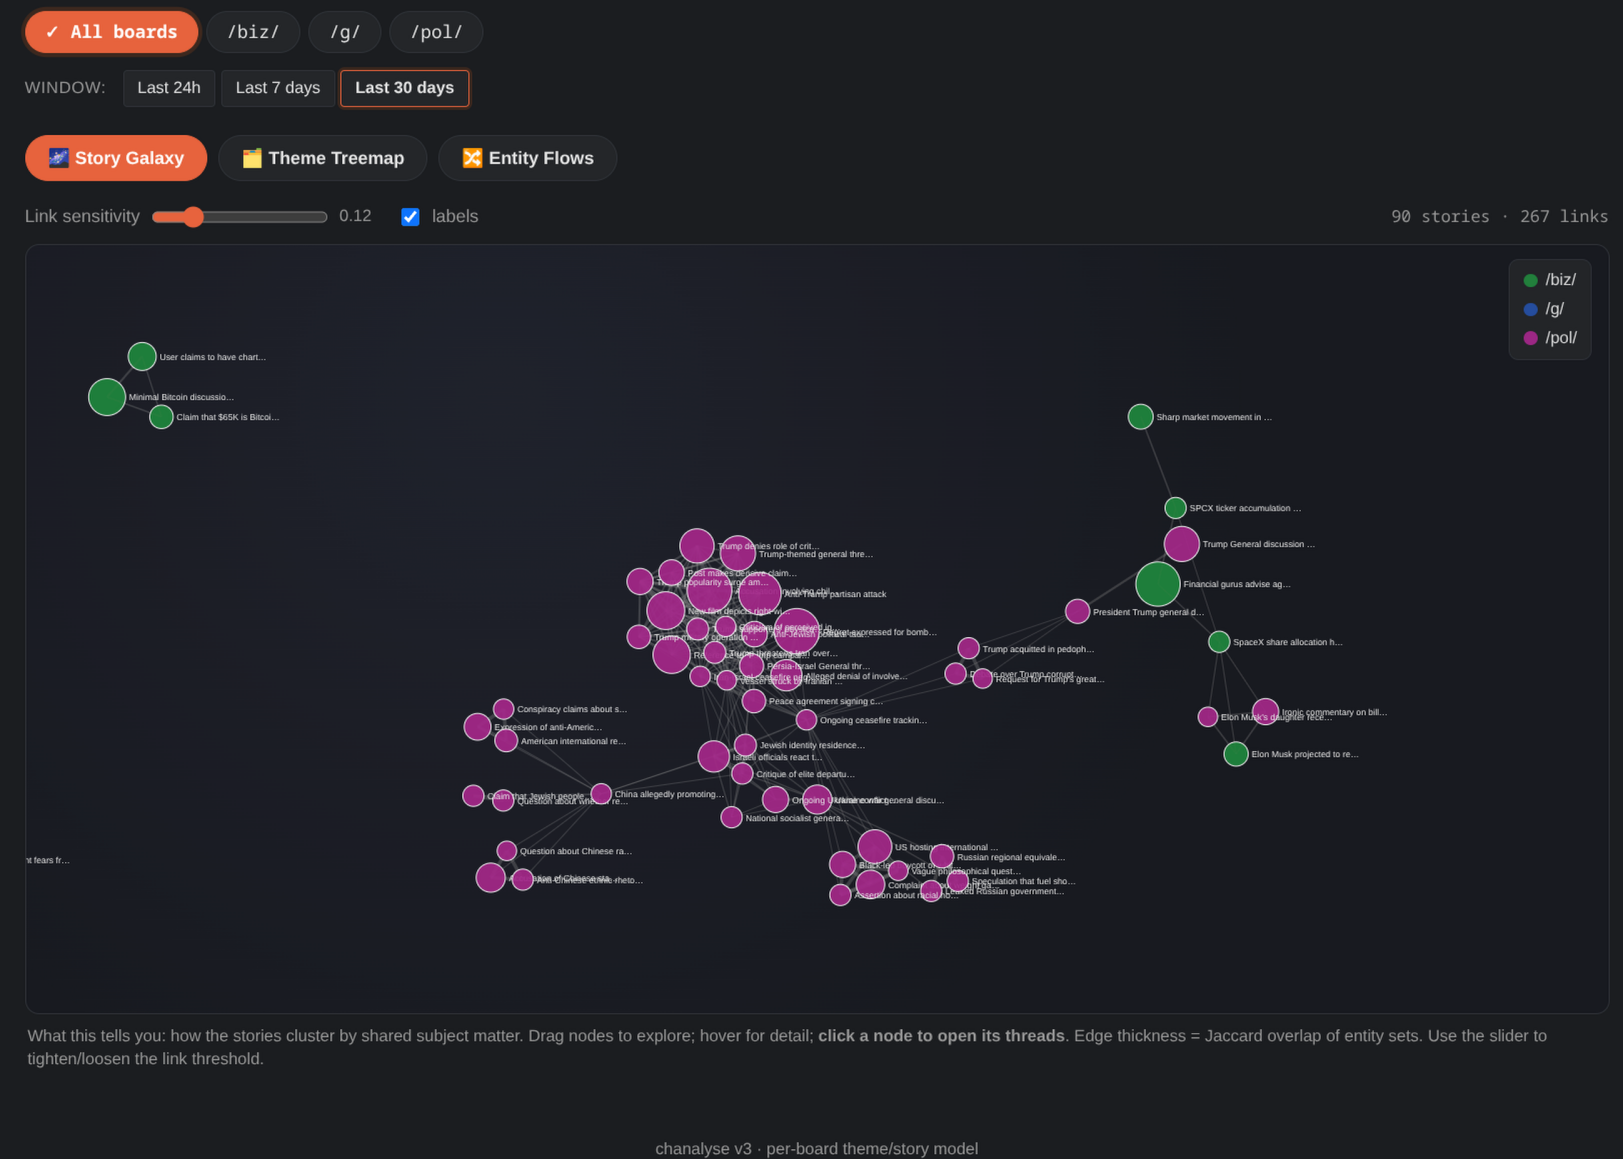Open the Minimal Bitcoin discussion node
The image size is (1623, 1159).
(107, 397)
